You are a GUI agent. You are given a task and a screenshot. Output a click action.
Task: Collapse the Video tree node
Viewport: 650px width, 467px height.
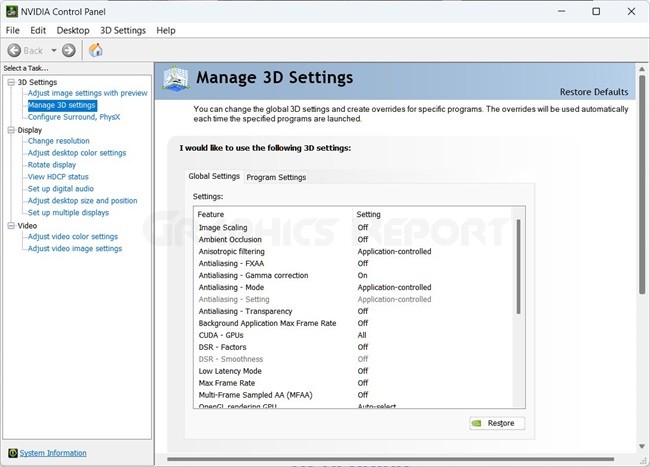(x=11, y=226)
